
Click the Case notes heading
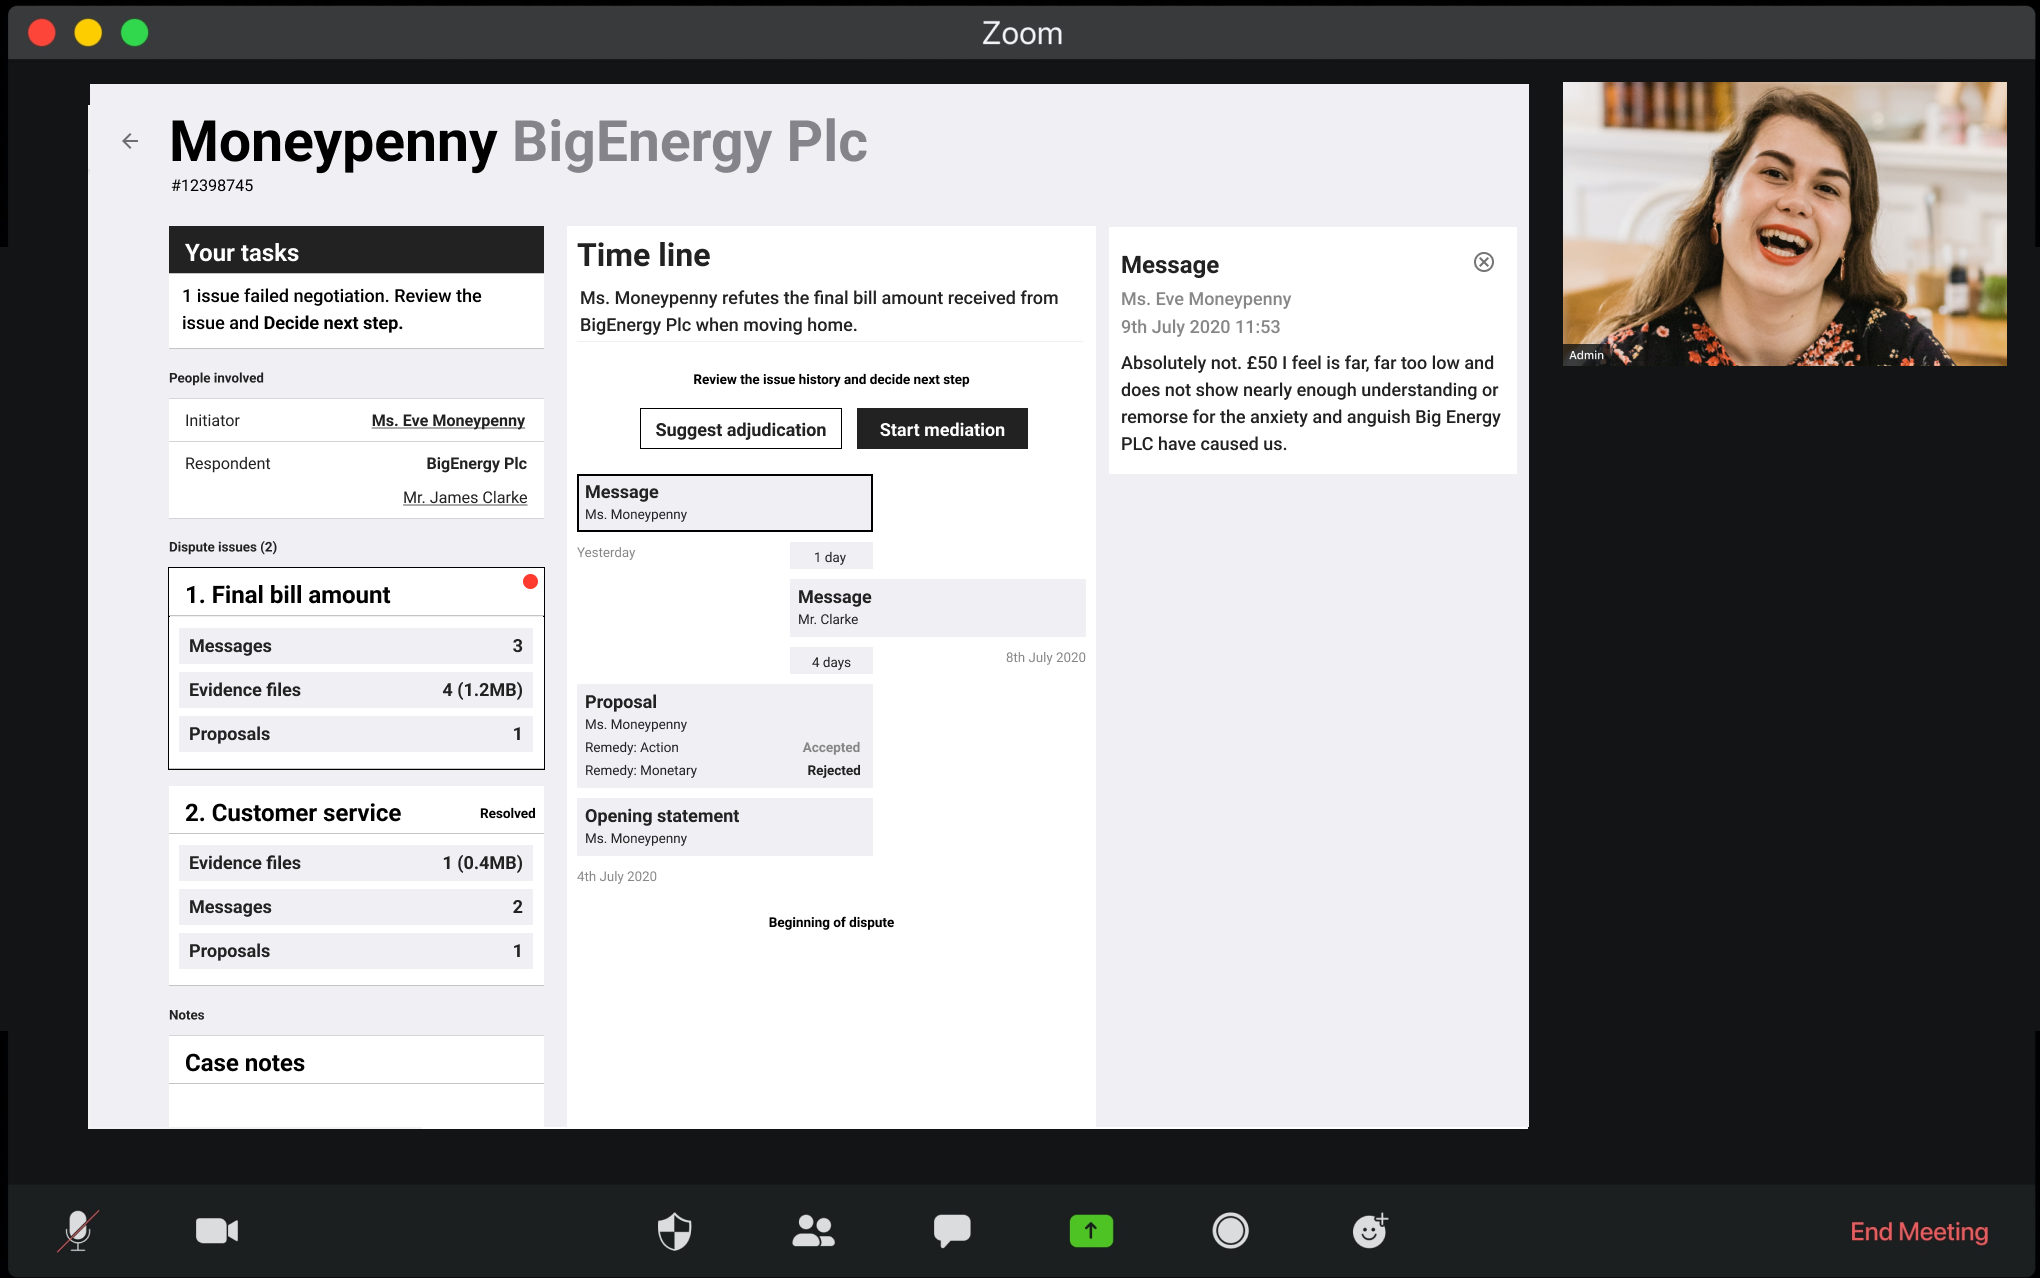point(245,1063)
